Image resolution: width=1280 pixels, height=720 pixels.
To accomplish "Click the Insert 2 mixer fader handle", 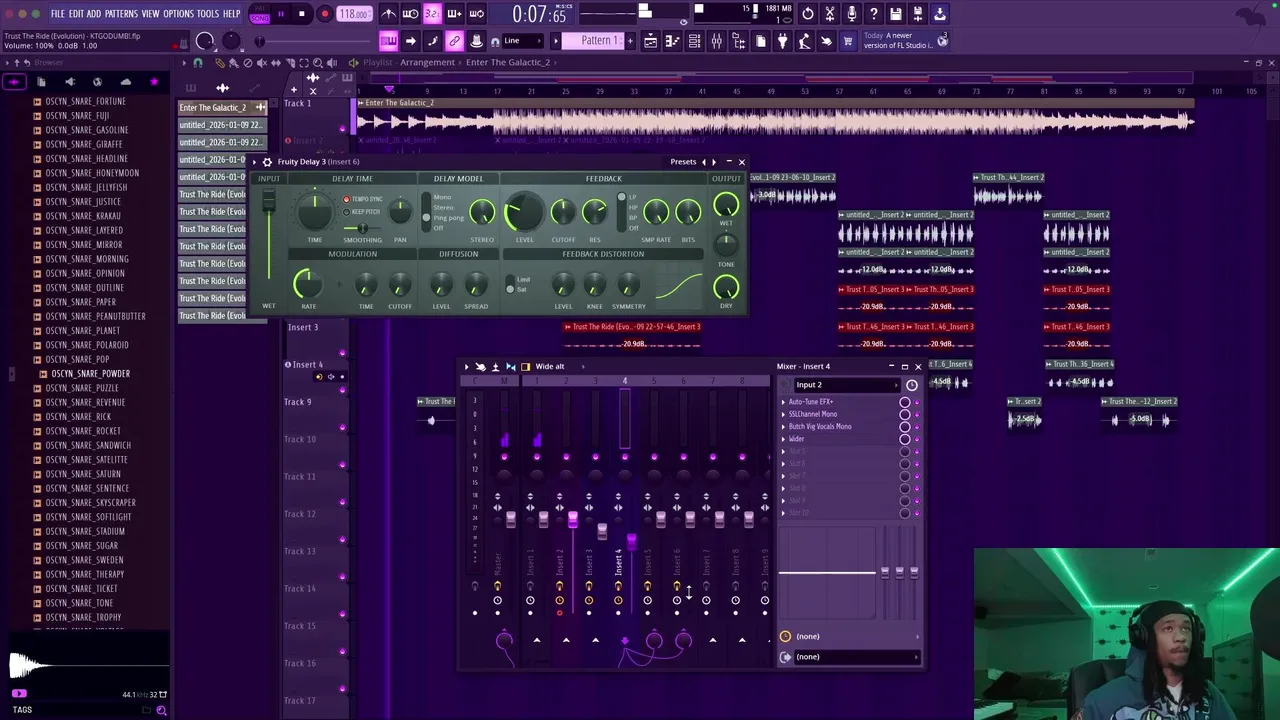I will (x=572, y=518).
